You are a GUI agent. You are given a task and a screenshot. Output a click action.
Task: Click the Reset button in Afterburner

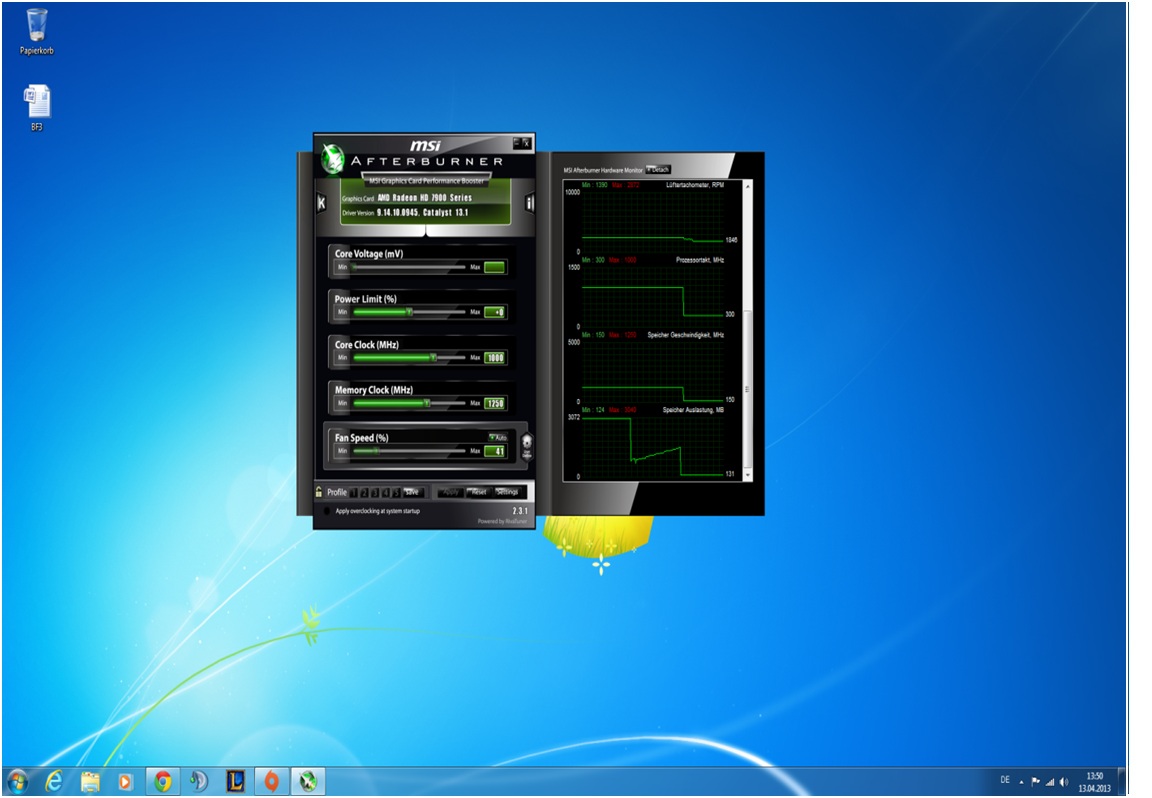[479, 492]
